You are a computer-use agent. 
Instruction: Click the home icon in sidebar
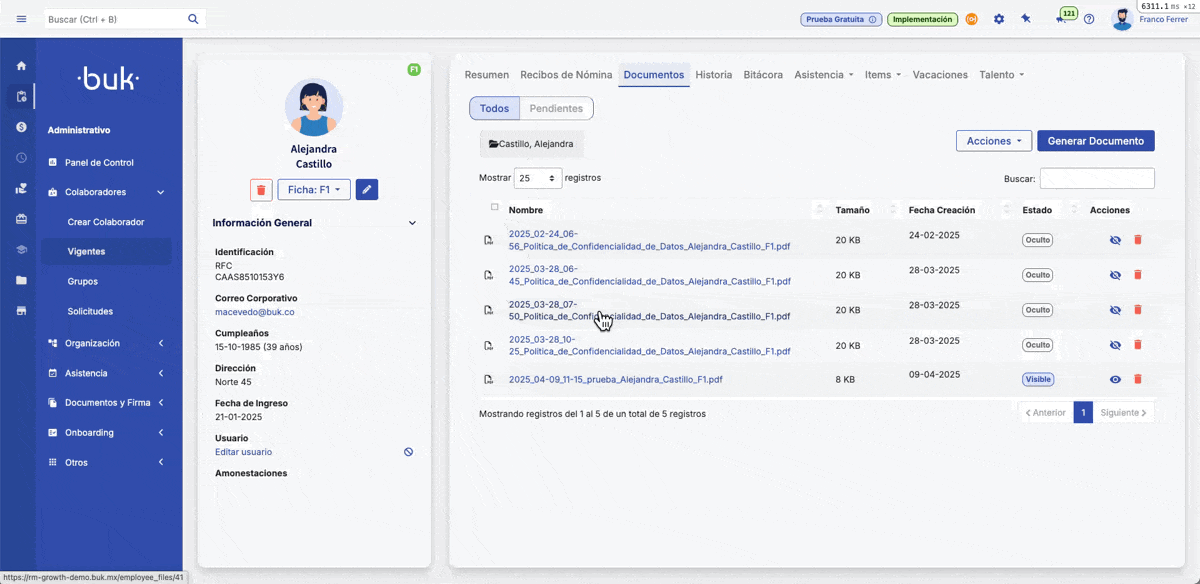pos(21,66)
